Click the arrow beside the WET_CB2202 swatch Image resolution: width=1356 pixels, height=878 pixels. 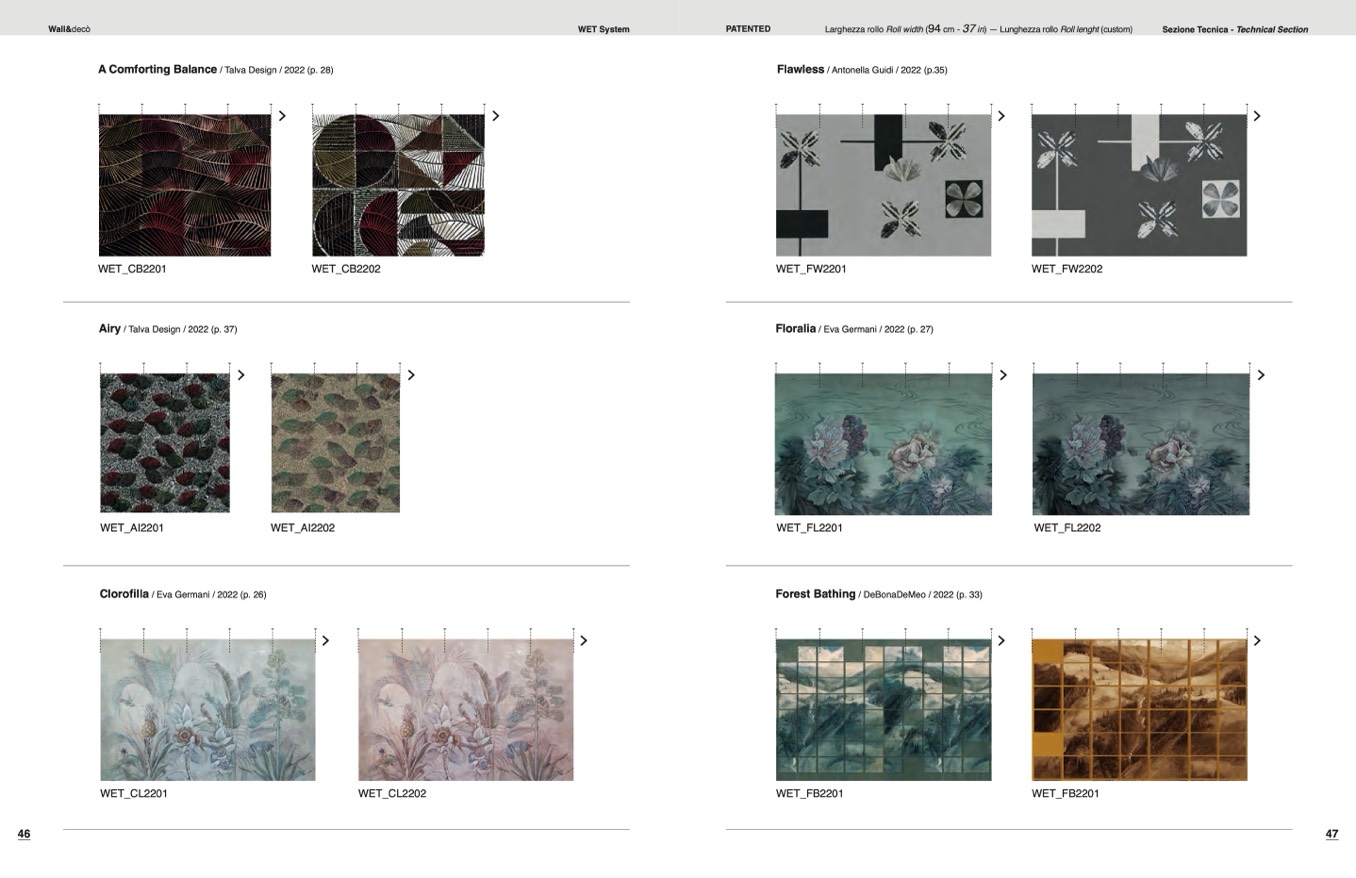(x=495, y=116)
